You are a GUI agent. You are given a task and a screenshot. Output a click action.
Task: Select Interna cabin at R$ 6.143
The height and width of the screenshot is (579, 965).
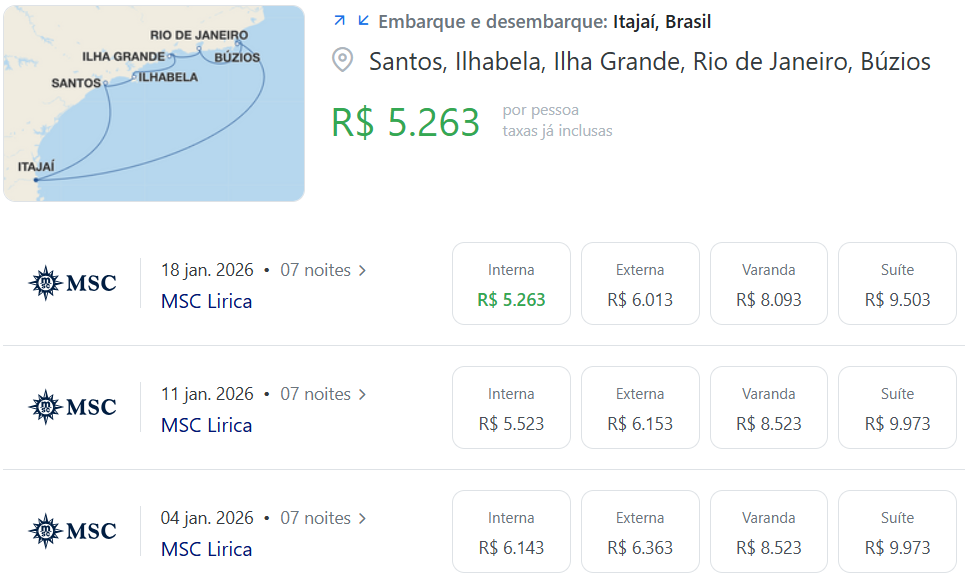tap(511, 532)
